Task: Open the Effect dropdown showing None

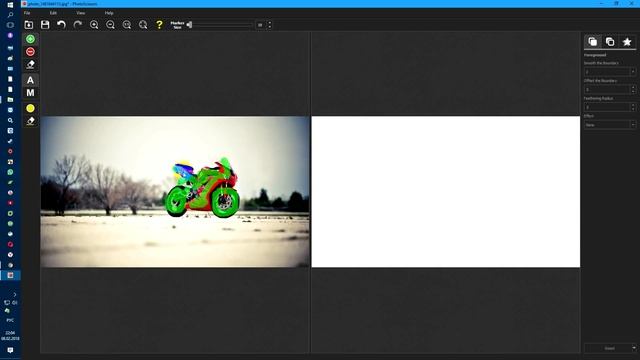Action: coord(610,125)
